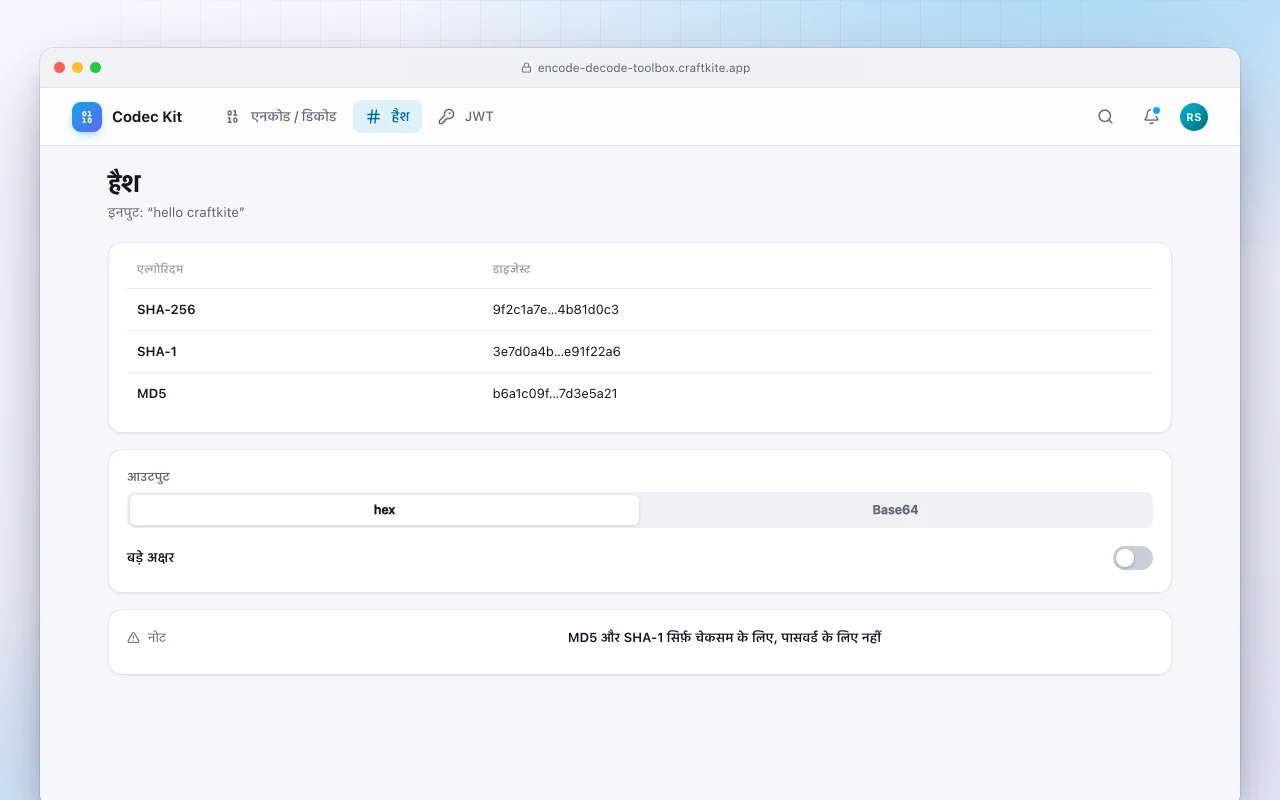1280x800 pixels.
Task: Click the green maximize window button
Action: tap(96, 68)
